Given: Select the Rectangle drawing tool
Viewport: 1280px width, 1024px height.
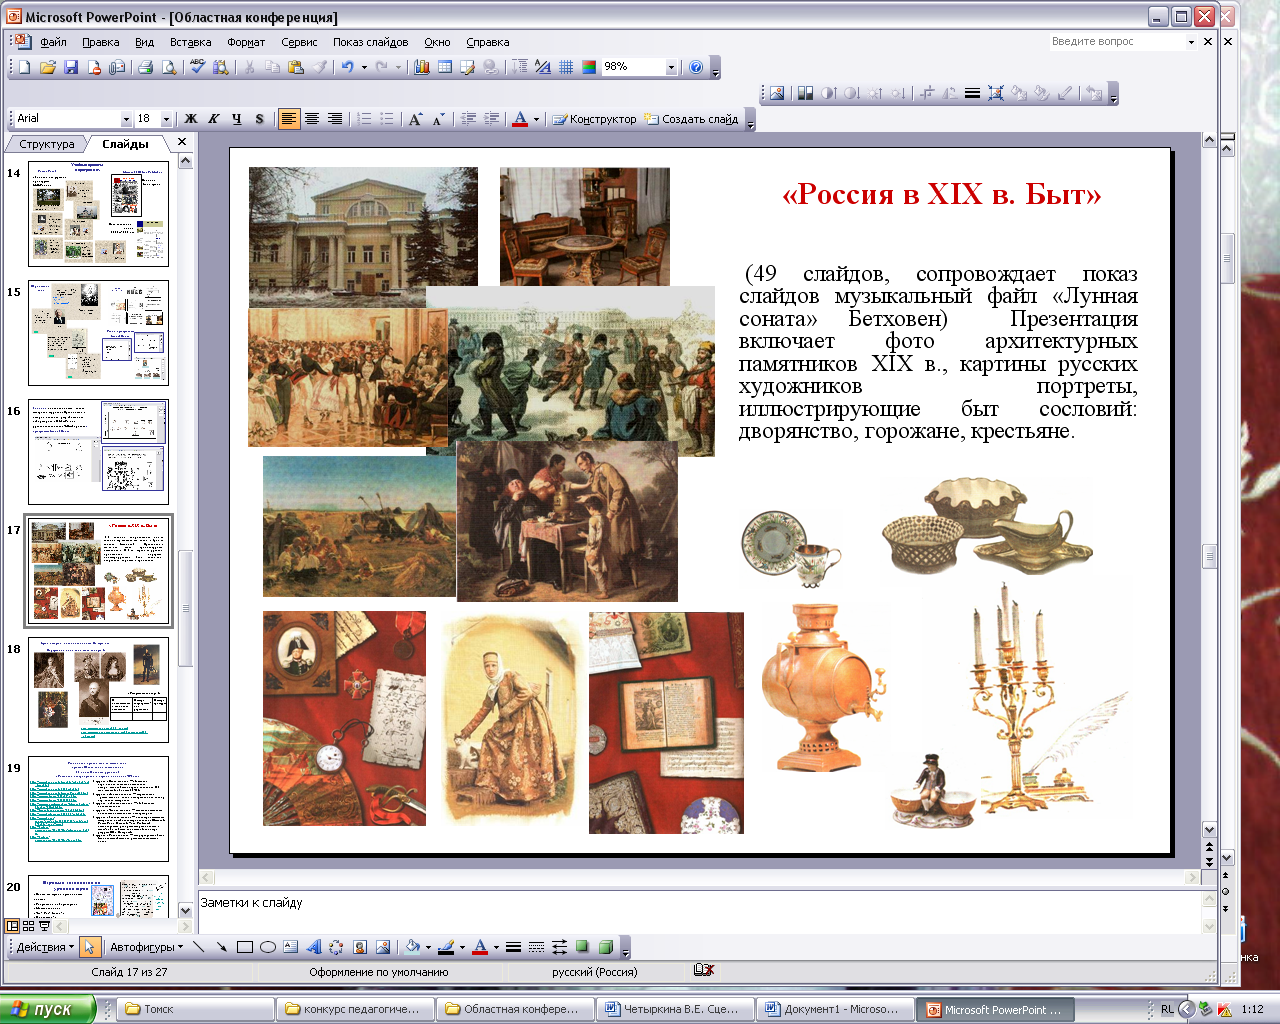Looking at the screenshot, I should [x=244, y=947].
